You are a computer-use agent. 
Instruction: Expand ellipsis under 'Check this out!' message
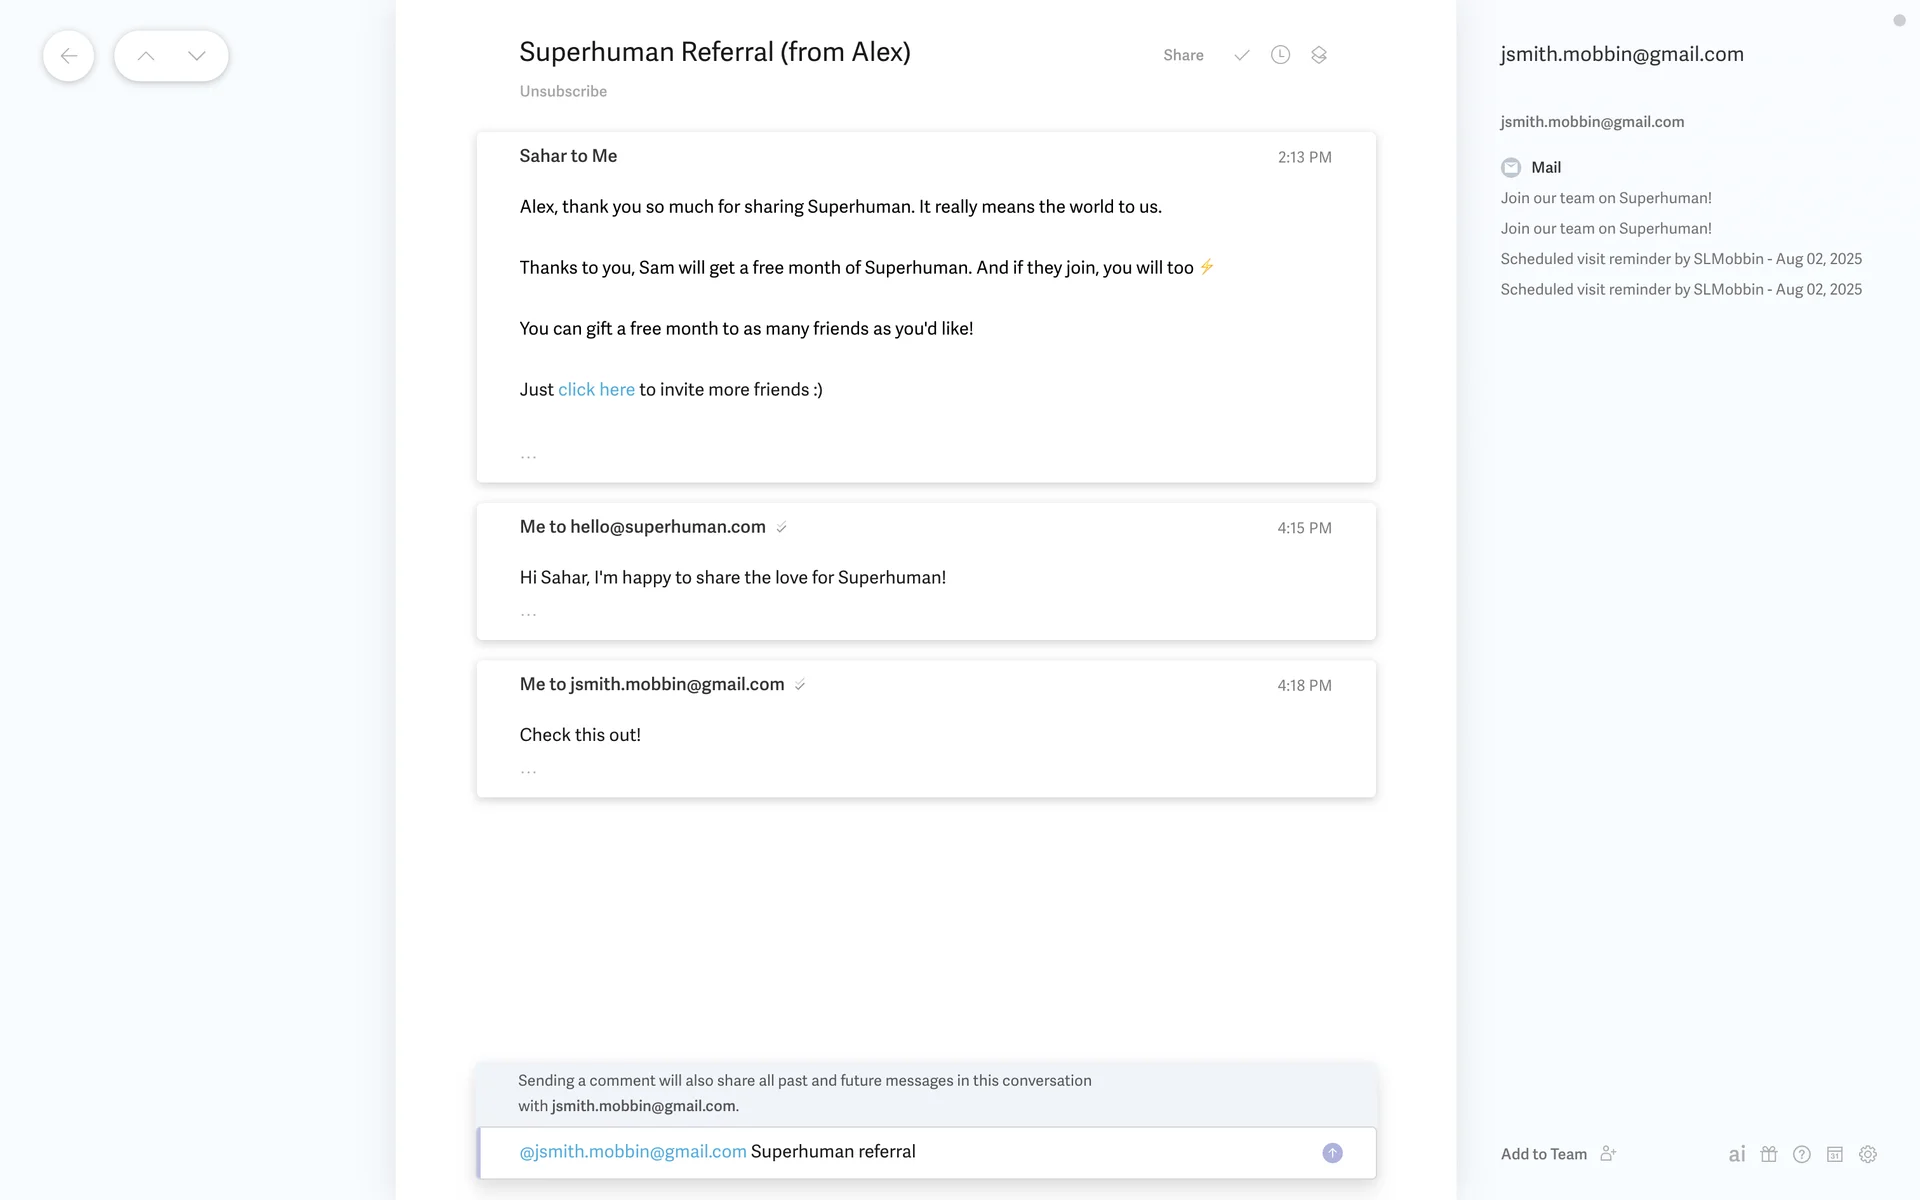pyautogui.click(x=528, y=772)
